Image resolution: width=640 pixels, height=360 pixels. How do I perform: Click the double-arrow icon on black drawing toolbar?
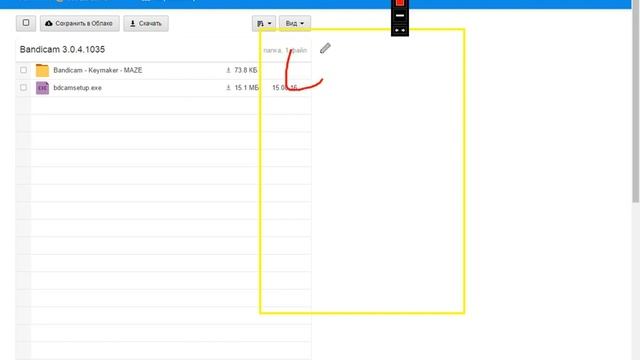click(x=400, y=30)
